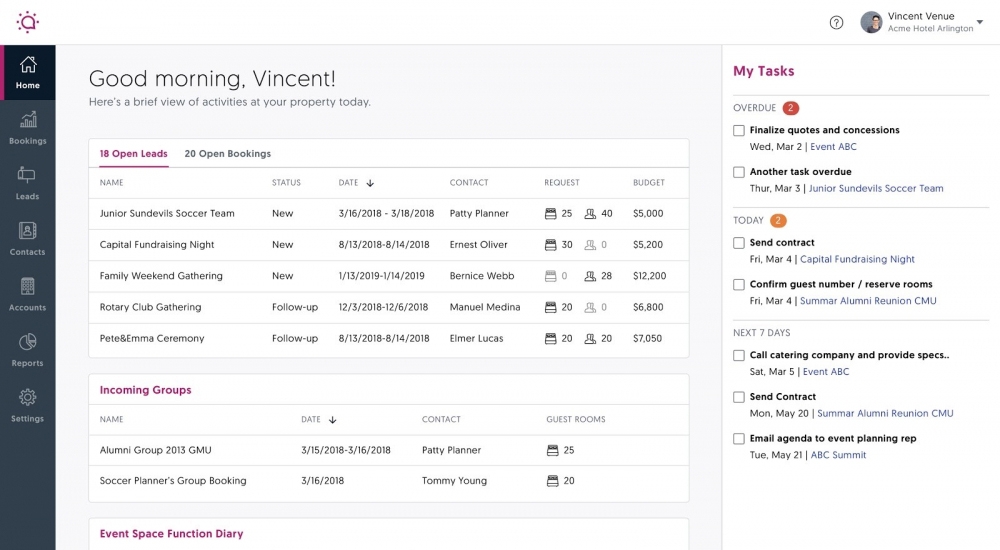Tick Email agenda to event planning rep

(x=739, y=439)
